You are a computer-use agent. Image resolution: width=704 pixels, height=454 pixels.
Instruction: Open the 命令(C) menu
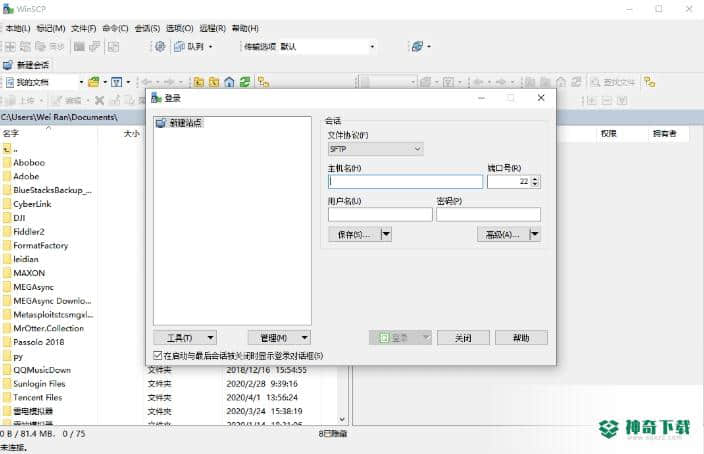(x=115, y=28)
